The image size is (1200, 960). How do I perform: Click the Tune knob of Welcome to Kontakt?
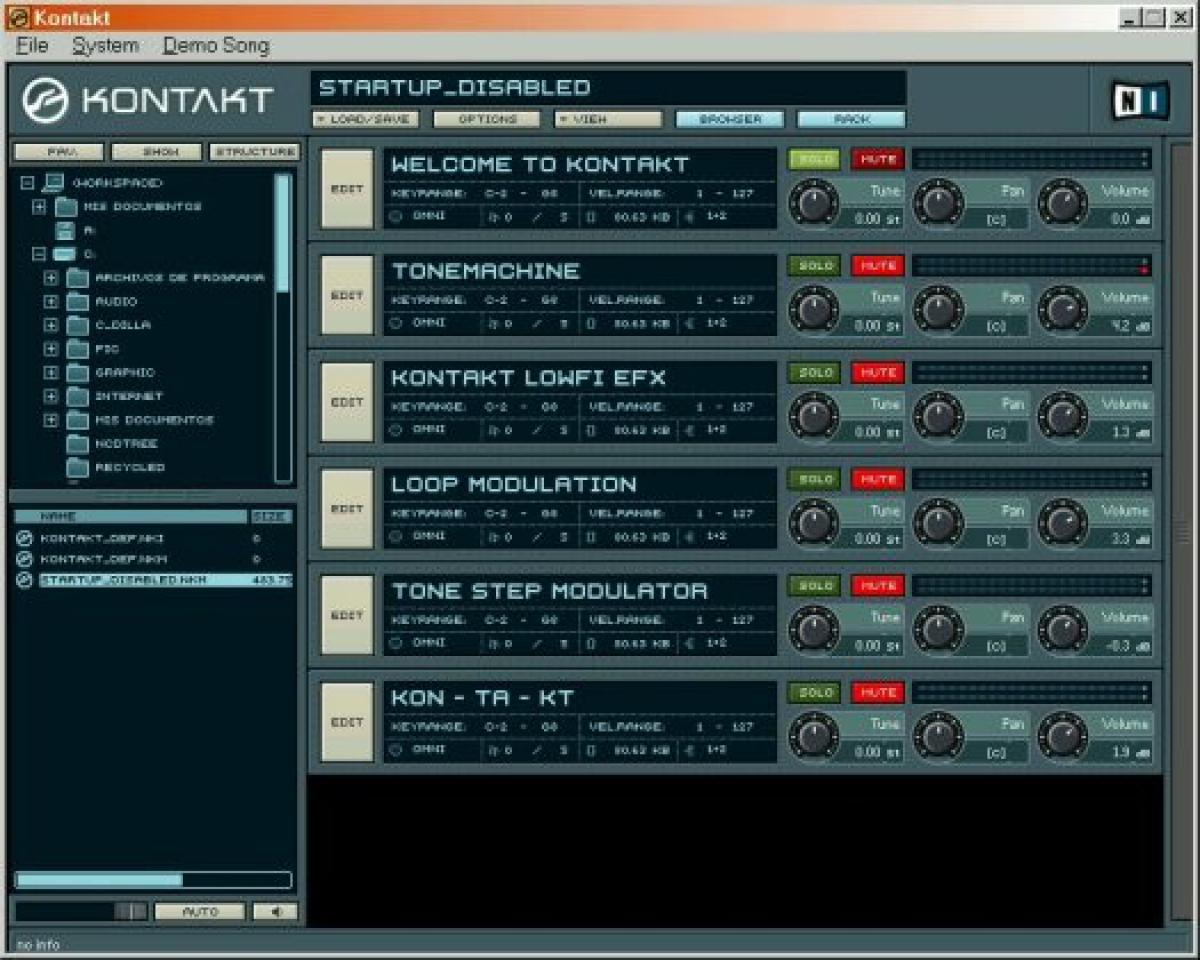click(814, 203)
